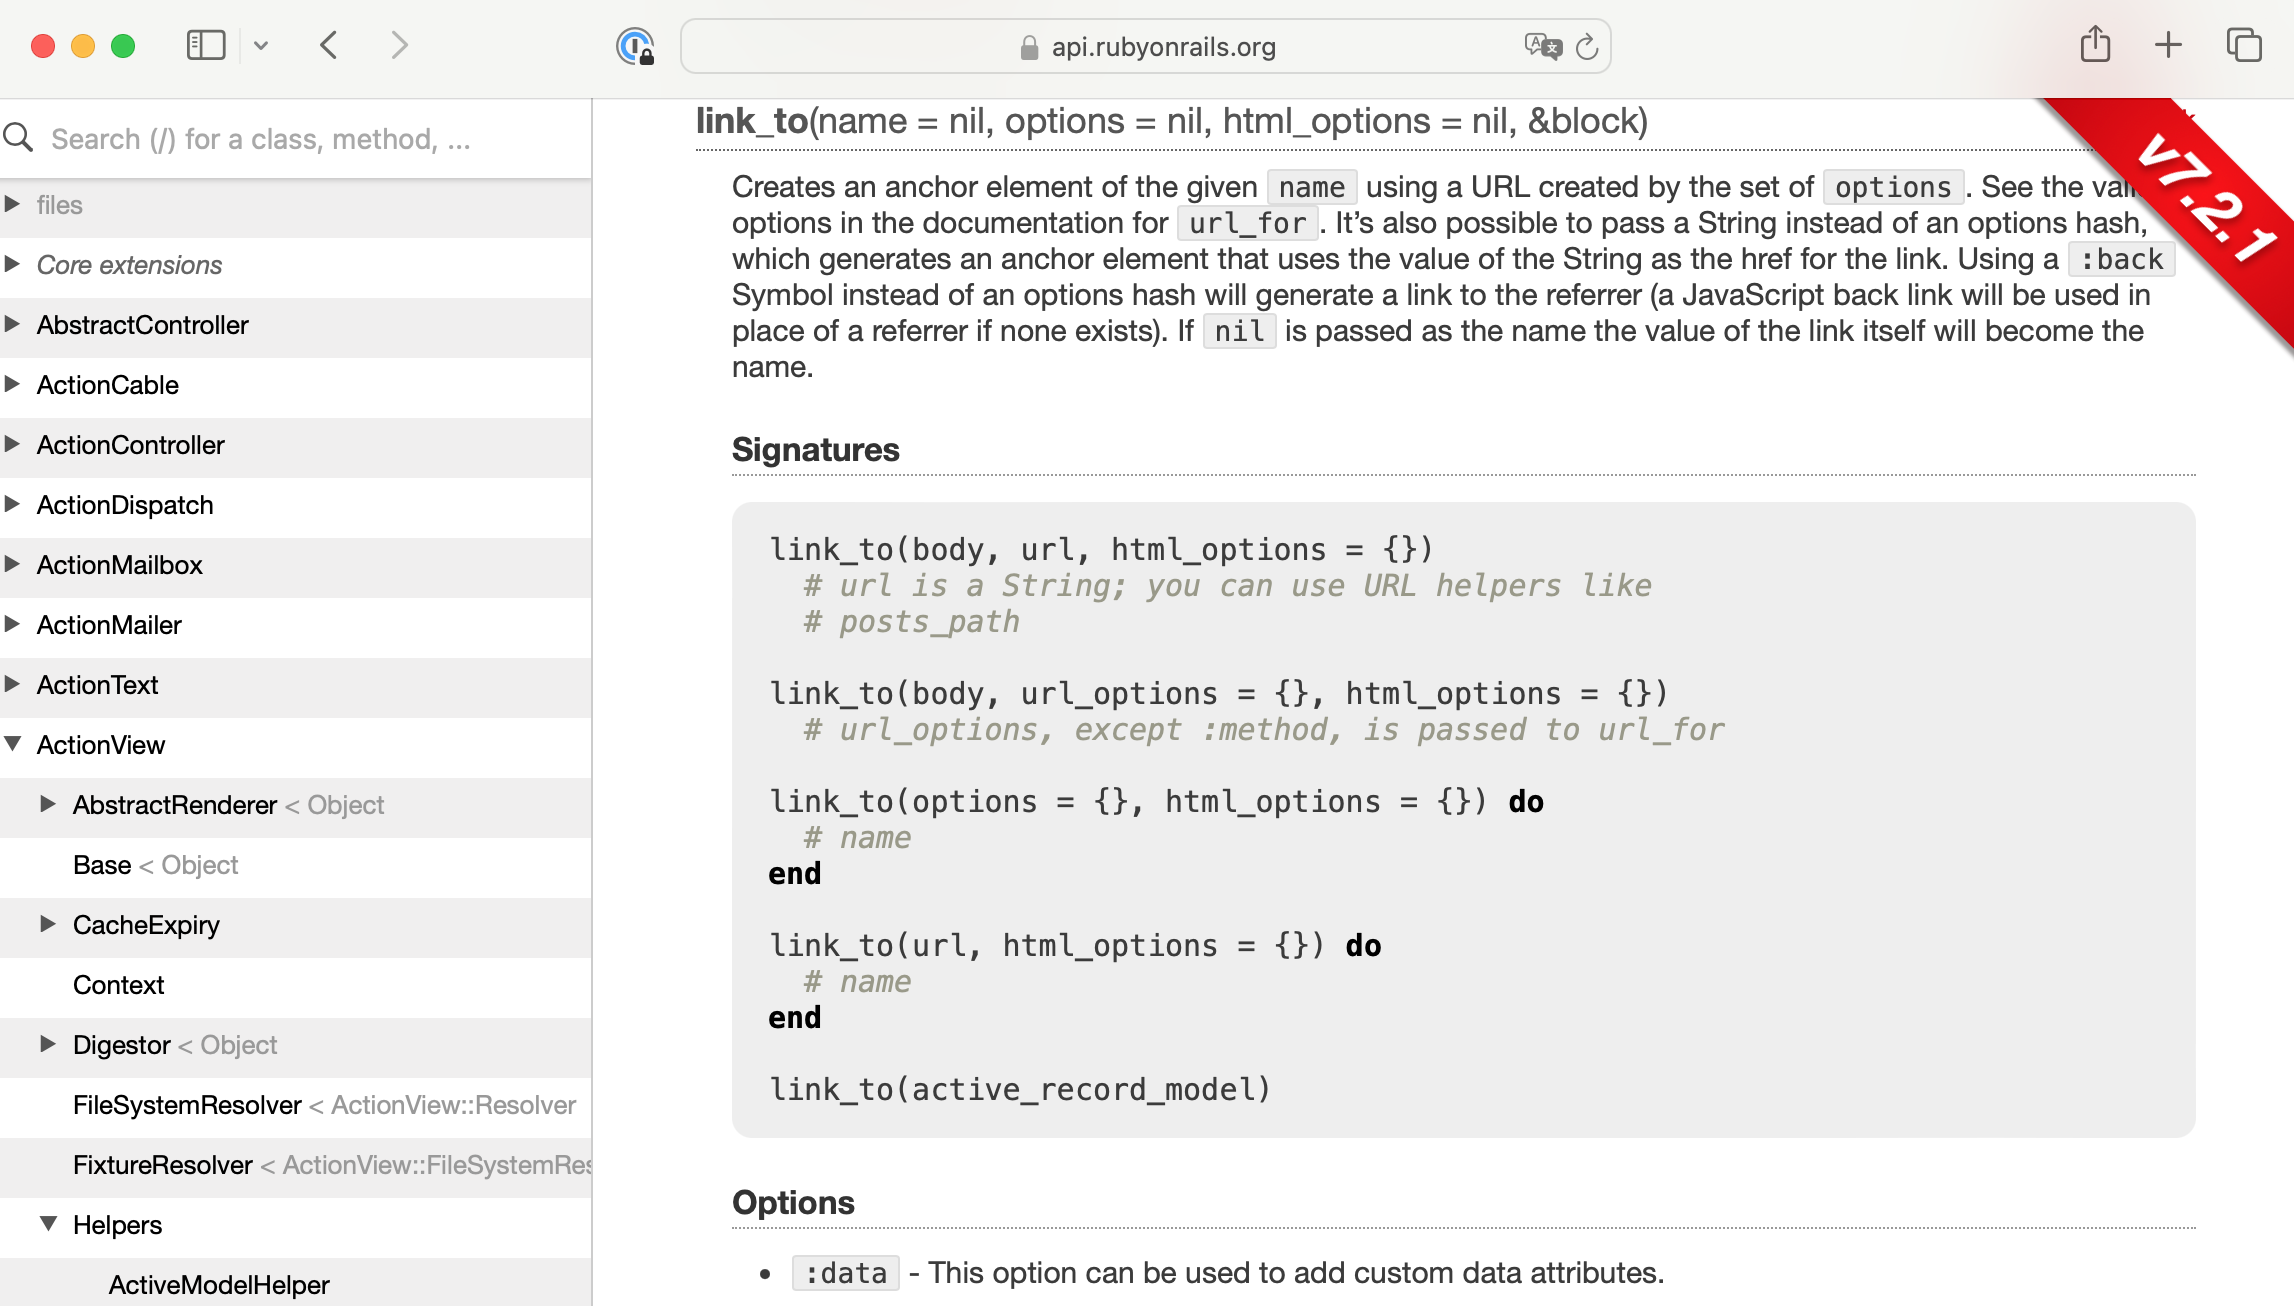Collapse the ActionView tree entry
The height and width of the screenshot is (1306, 2294).
click(13, 744)
